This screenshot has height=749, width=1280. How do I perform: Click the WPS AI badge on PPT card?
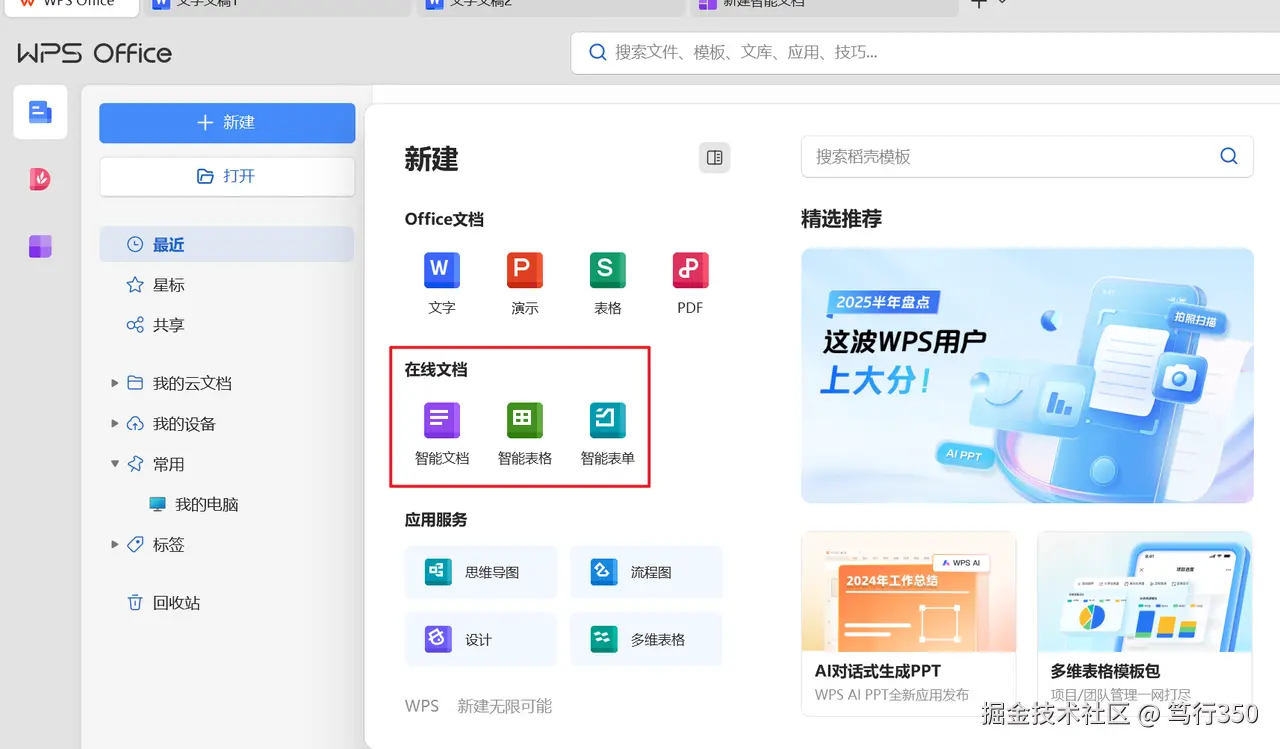pyautogui.click(x=960, y=563)
